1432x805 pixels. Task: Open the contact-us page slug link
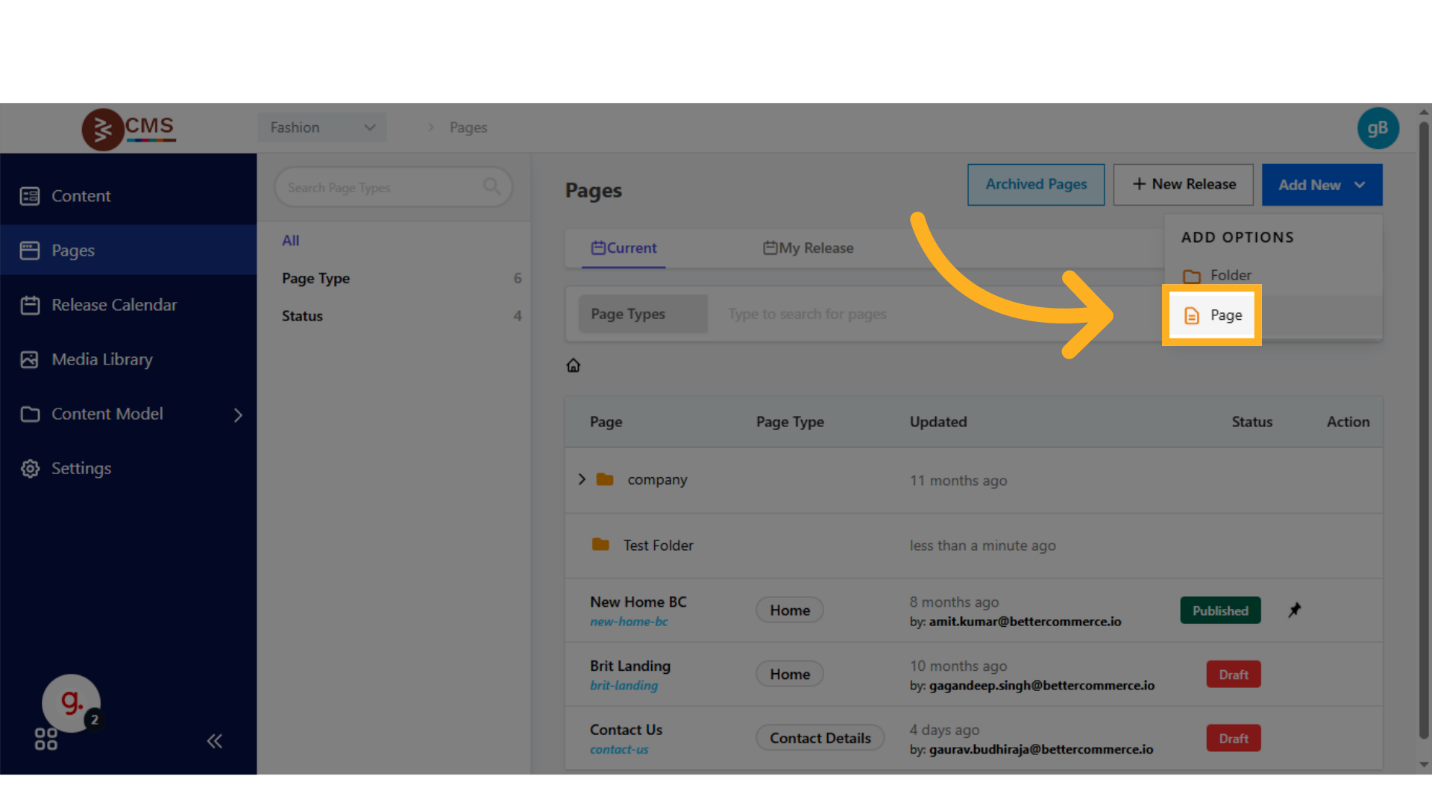tap(619, 750)
